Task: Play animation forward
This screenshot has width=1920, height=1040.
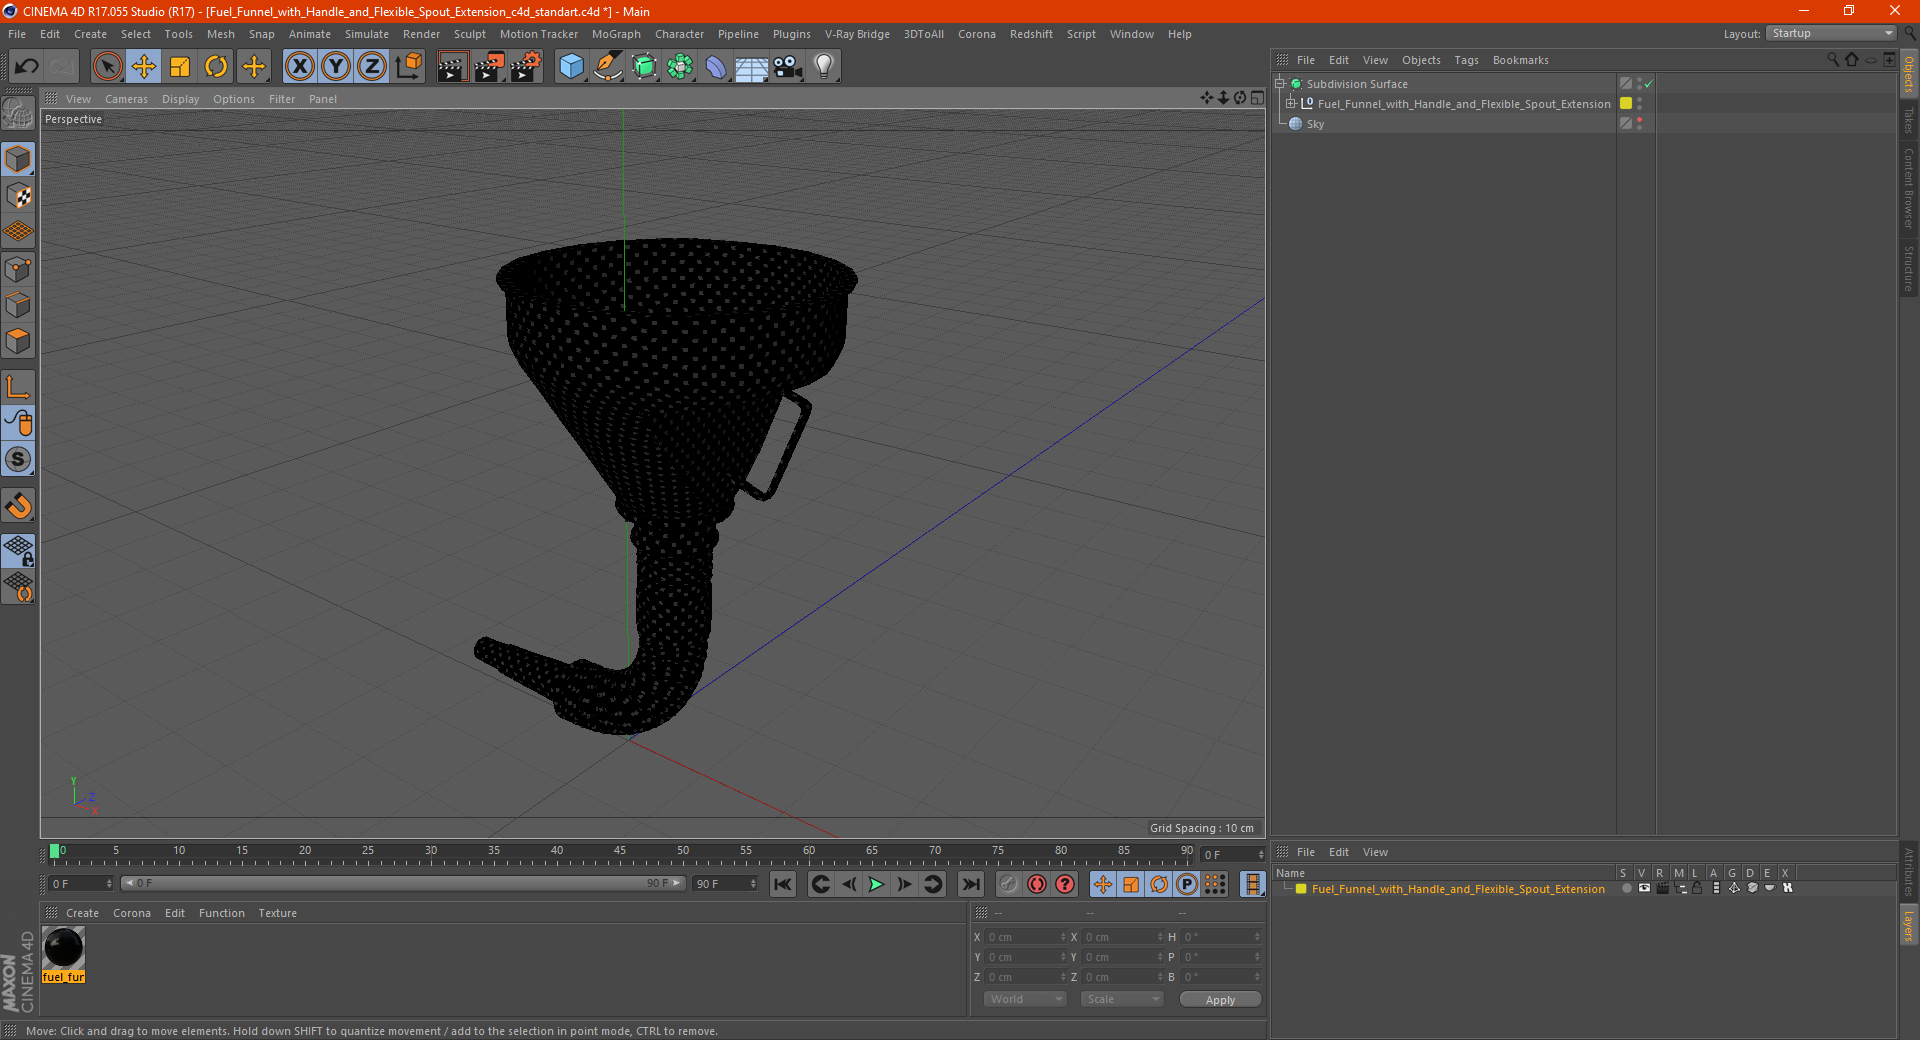Action: point(876,884)
